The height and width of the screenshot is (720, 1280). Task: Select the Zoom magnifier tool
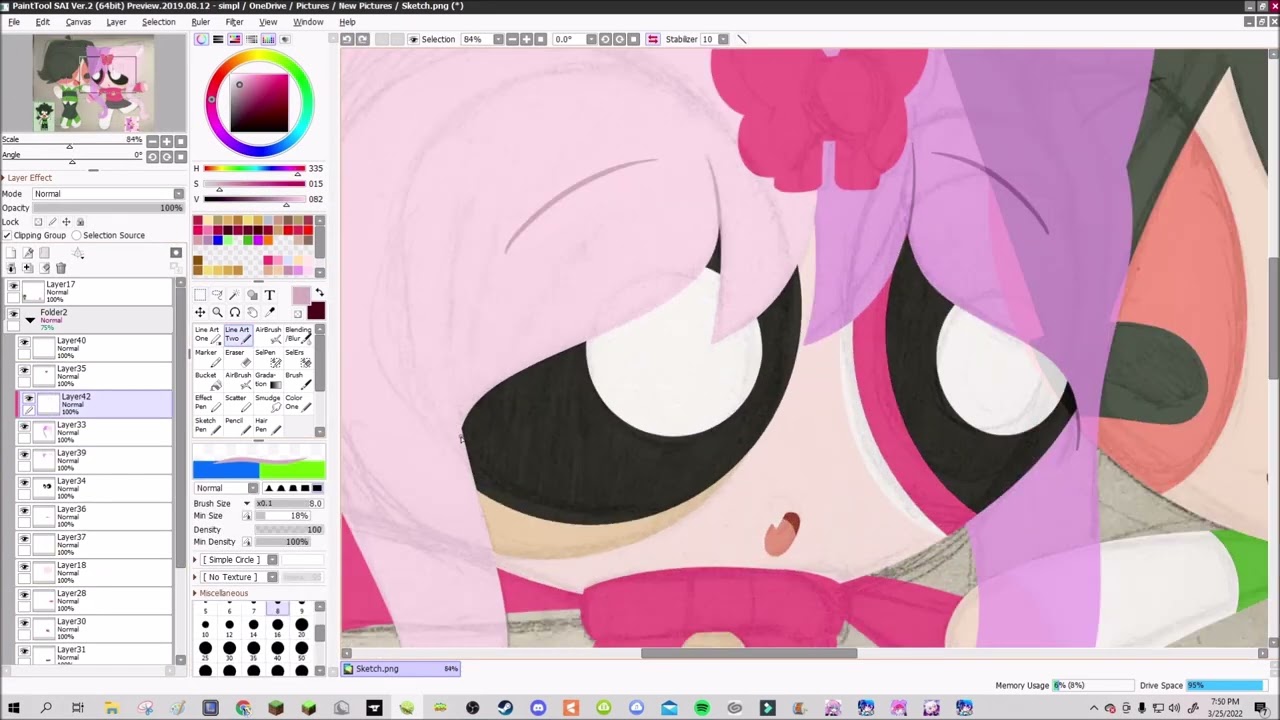click(x=217, y=313)
